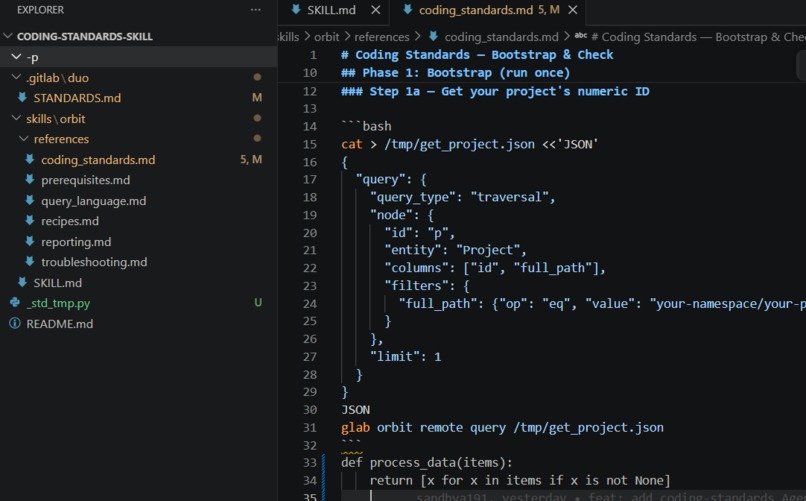Viewport: 806px width, 501px height.
Task: Open coding_standards.md in explorer tree
Action: pyautogui.click(x=98, y=160)
